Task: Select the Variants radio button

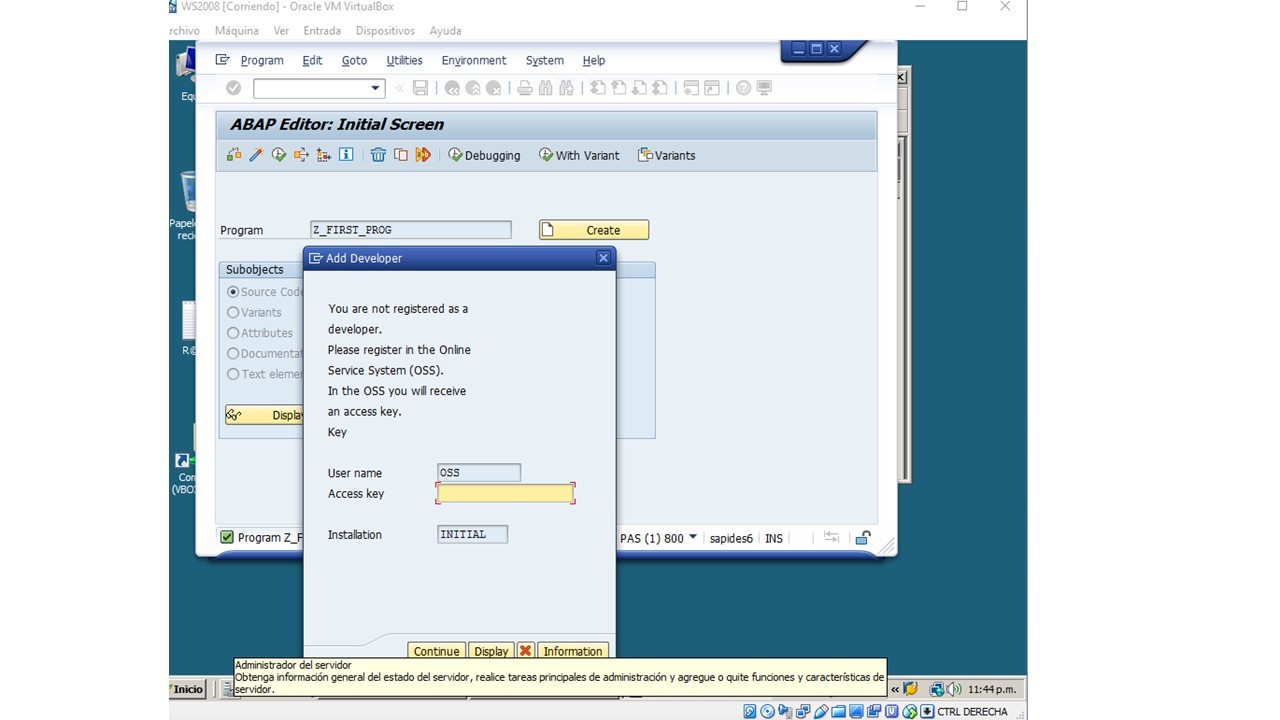Action: (233, 312)
